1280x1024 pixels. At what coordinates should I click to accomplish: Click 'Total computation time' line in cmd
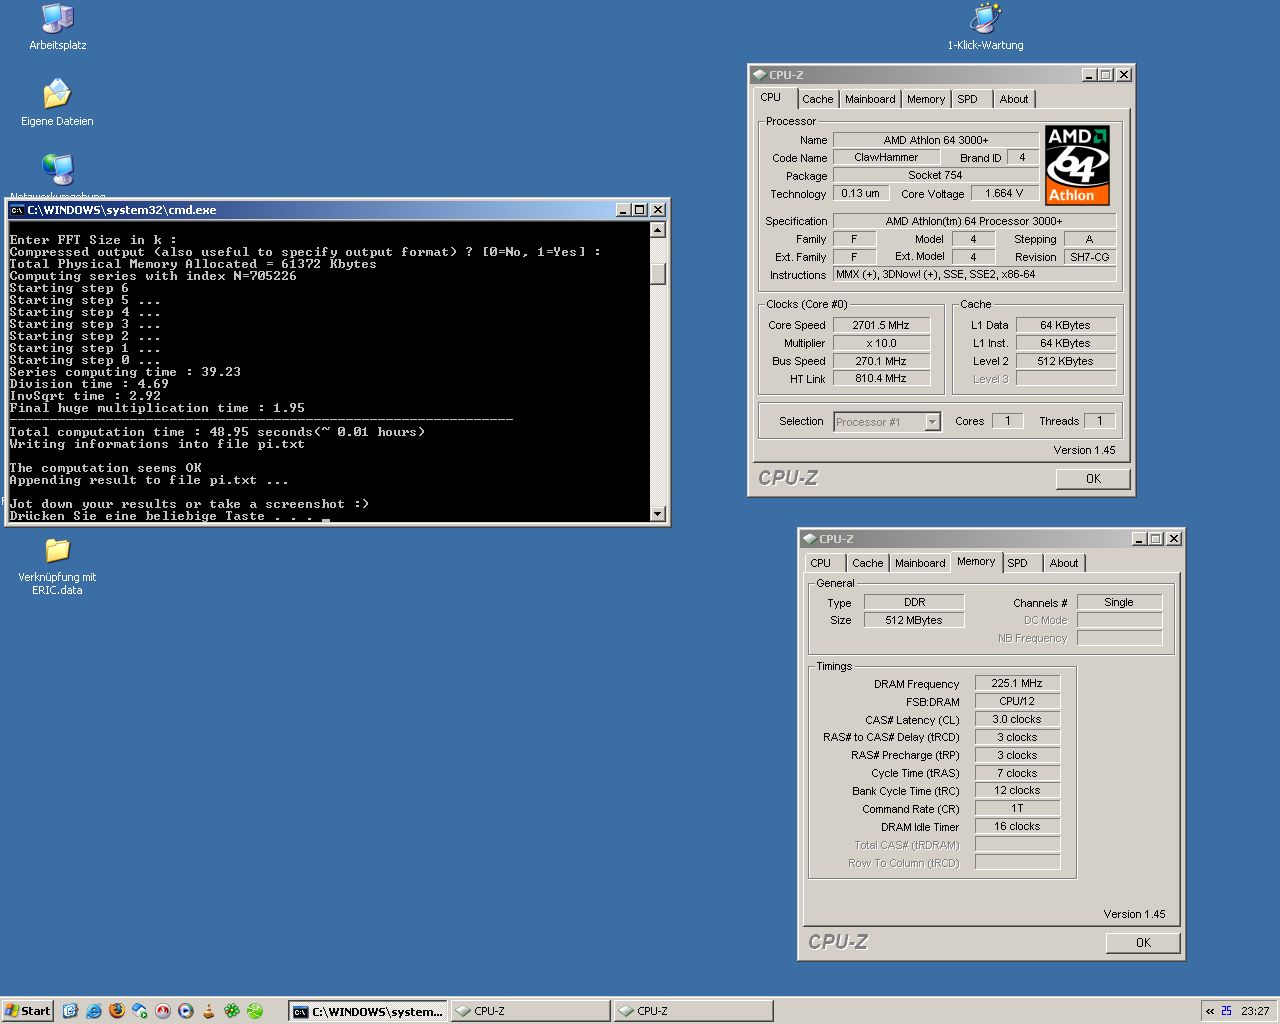coord(217,432)
